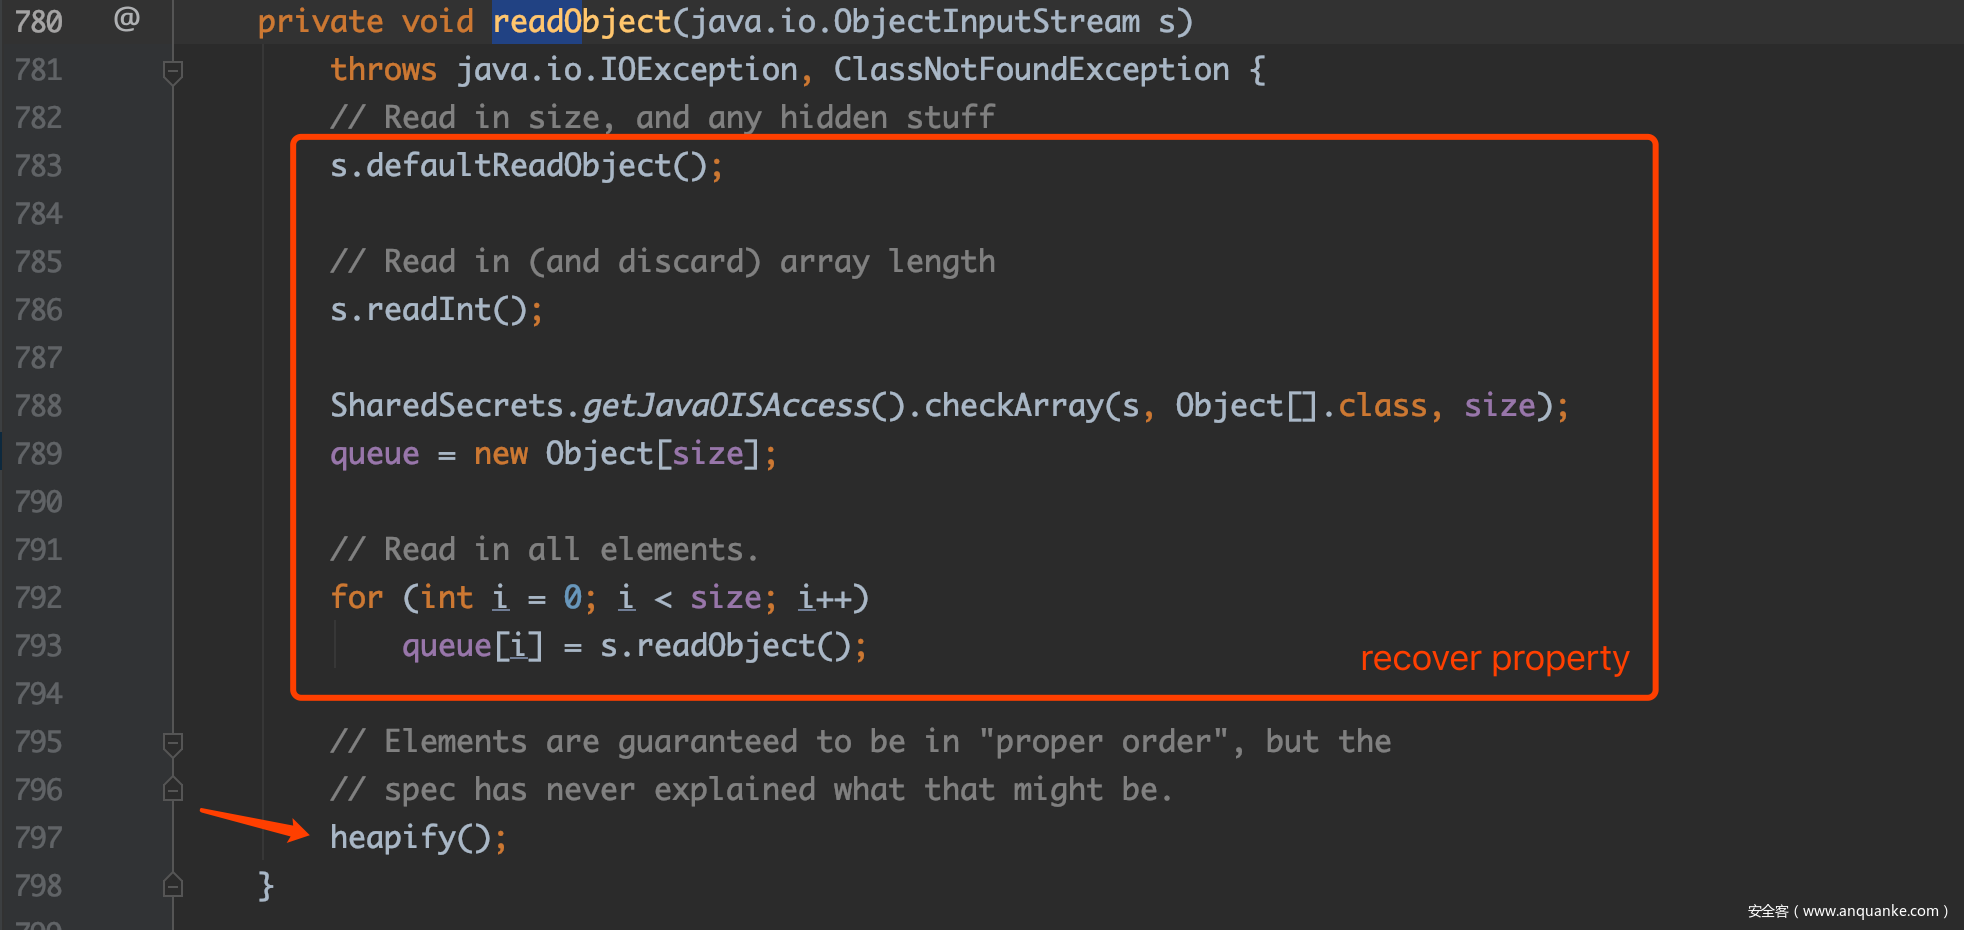The image size is (1964, 930).
Task: Click the s.readInt() statement
Action: tap(436, 310)
